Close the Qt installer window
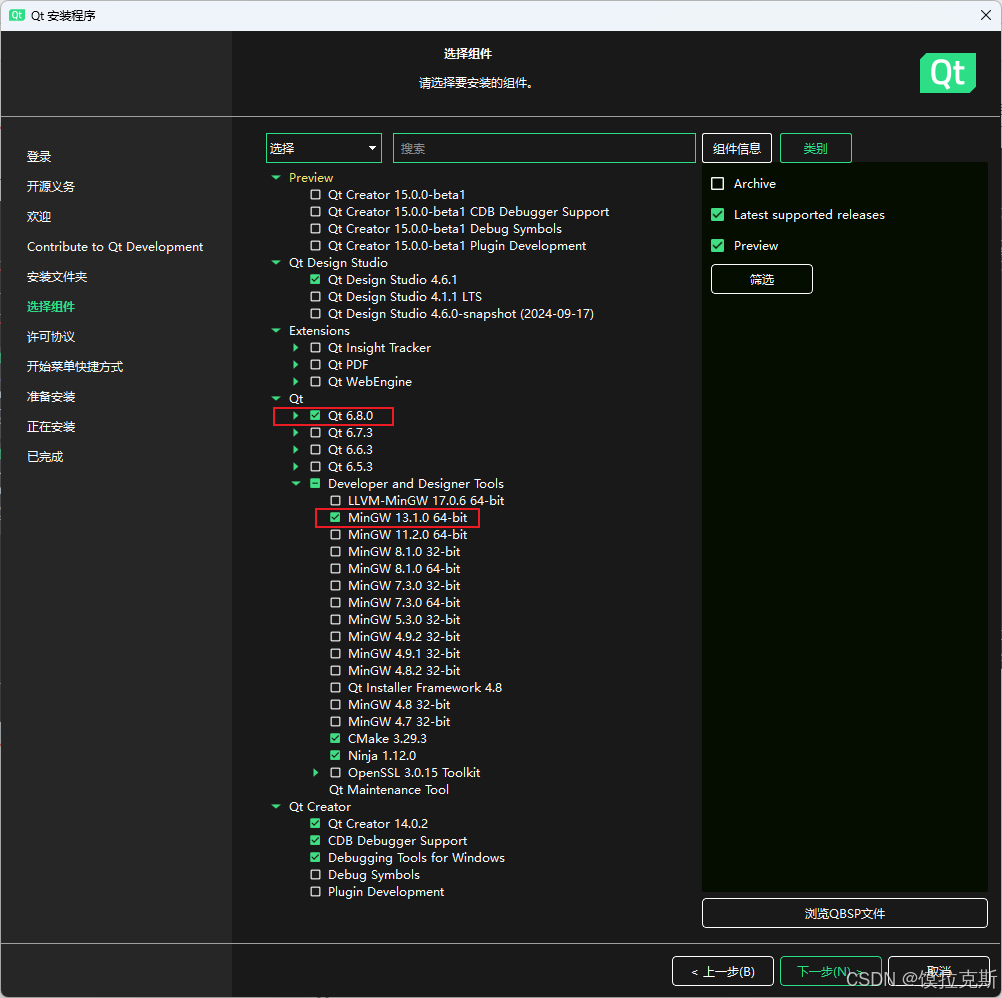The width and height of the screenshot is (1002, 998). (985, 15)
